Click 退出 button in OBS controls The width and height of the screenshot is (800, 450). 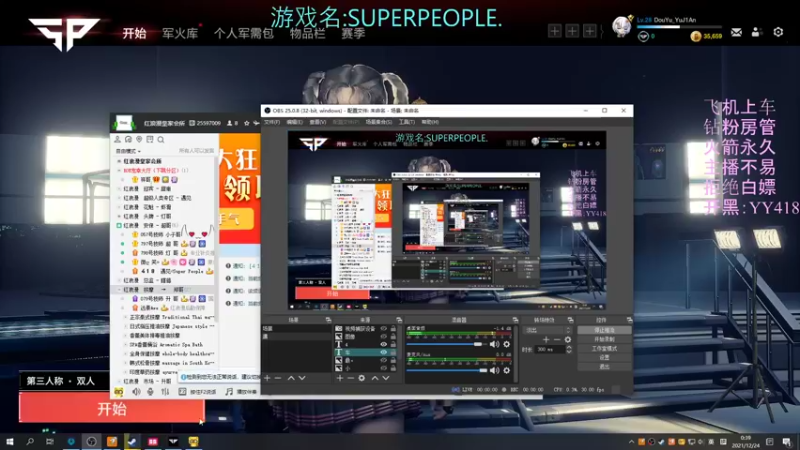coord(604,367)
